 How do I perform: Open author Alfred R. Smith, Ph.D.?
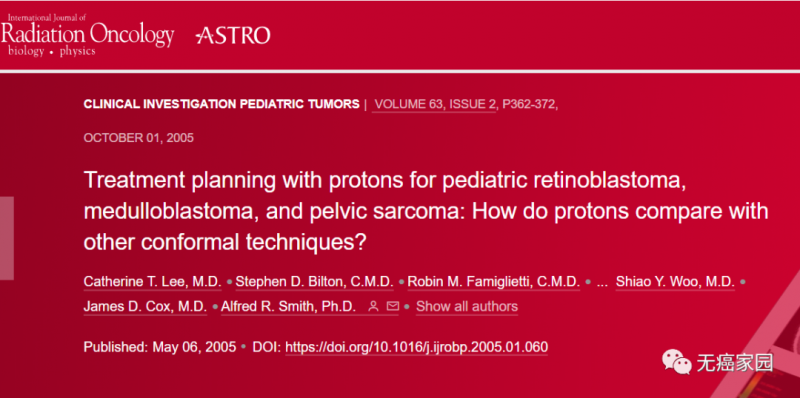288,307
